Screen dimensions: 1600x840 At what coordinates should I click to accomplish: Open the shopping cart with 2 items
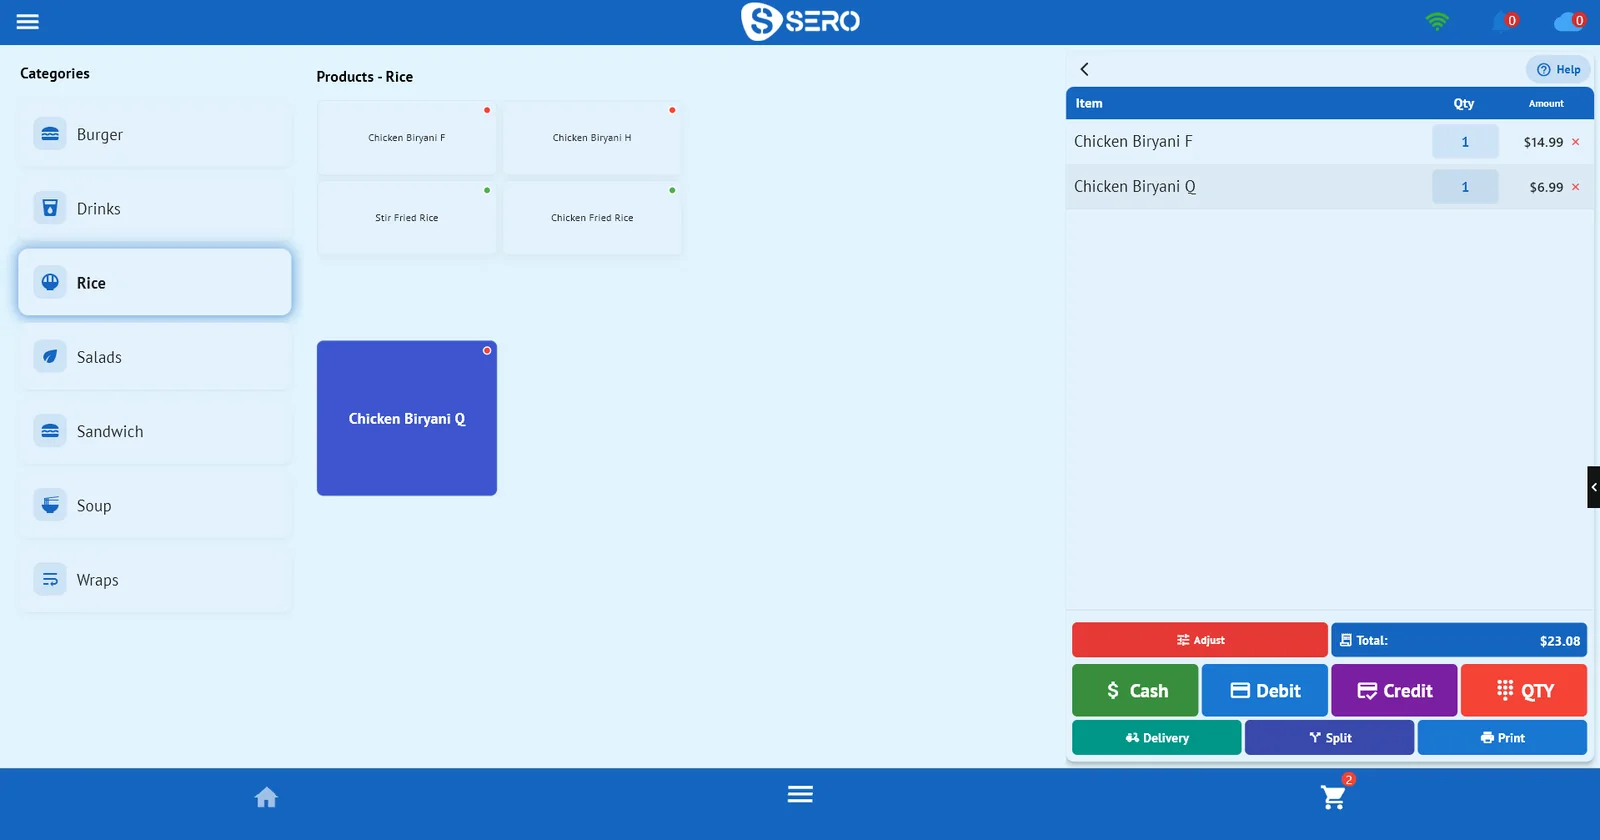[x=1334, y=796]
